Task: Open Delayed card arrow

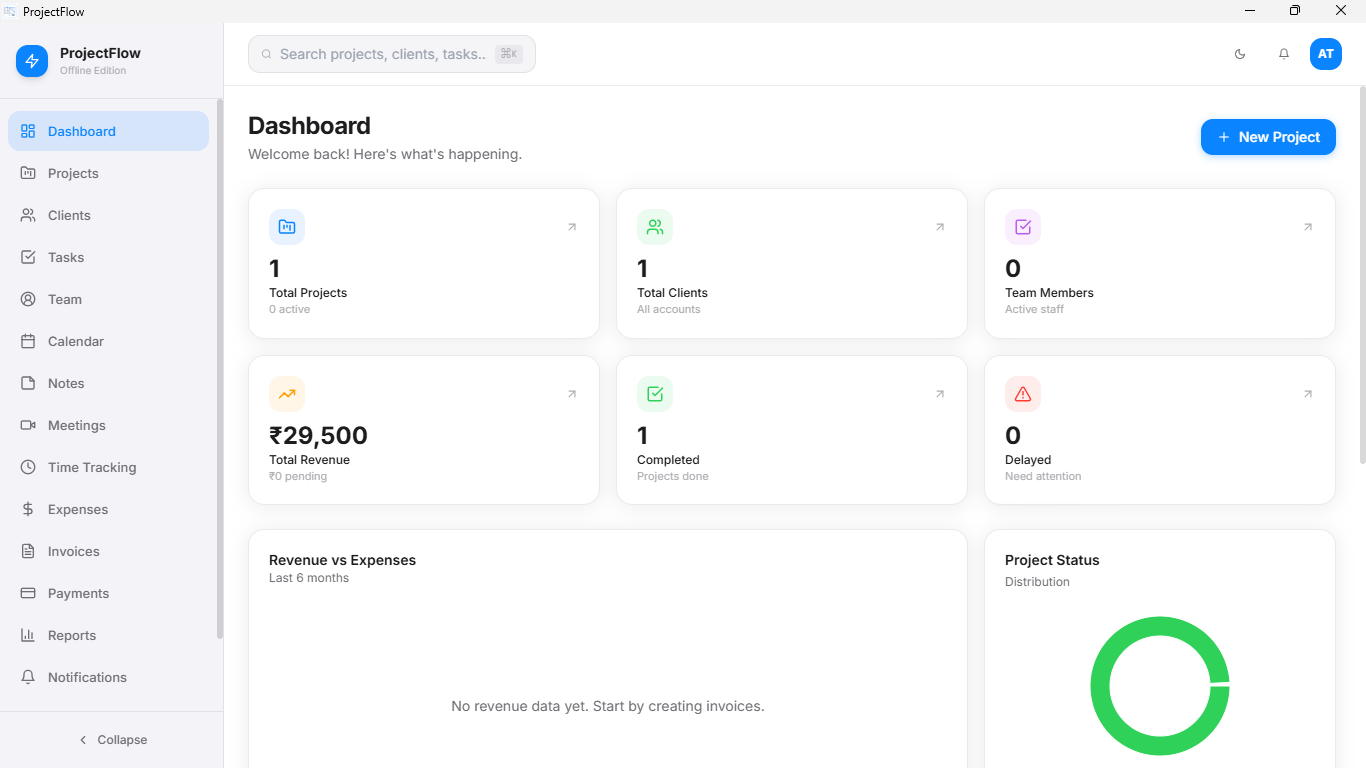Action: (1308, 394)
